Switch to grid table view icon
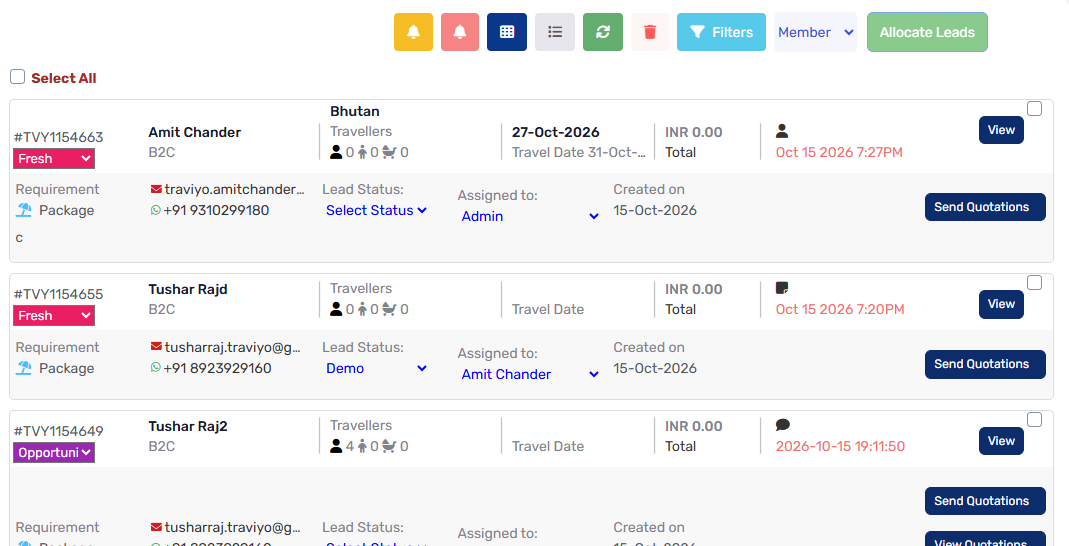The width and height of the screenshot is (1069, 546). pos(507,32)
